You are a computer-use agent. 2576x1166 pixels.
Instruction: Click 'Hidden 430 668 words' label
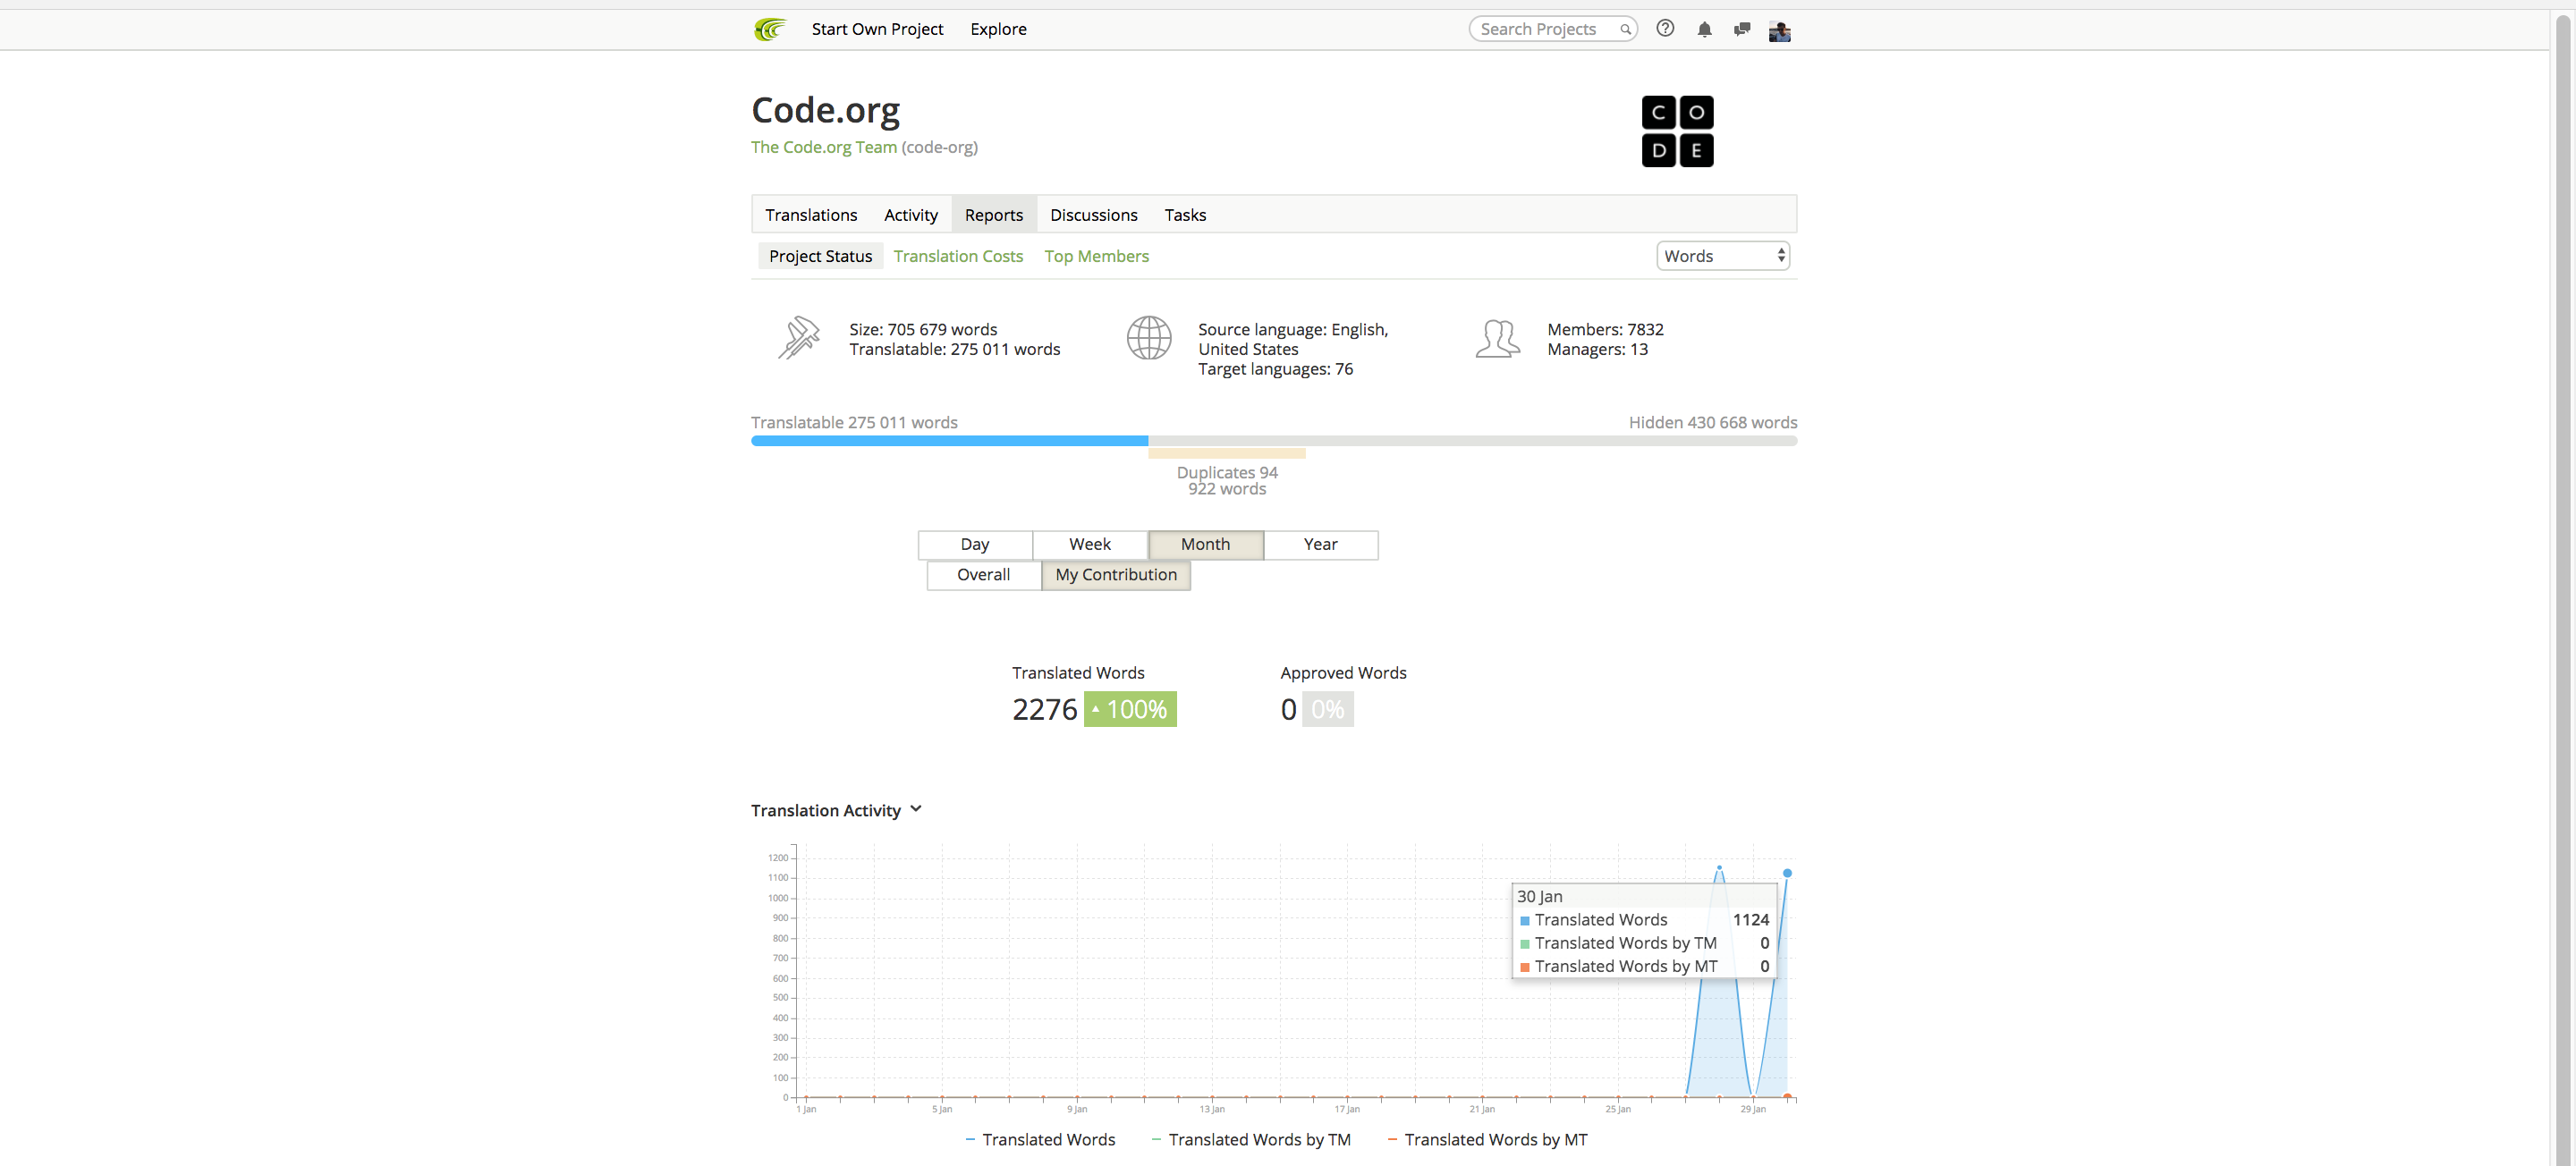[1713, 422]
